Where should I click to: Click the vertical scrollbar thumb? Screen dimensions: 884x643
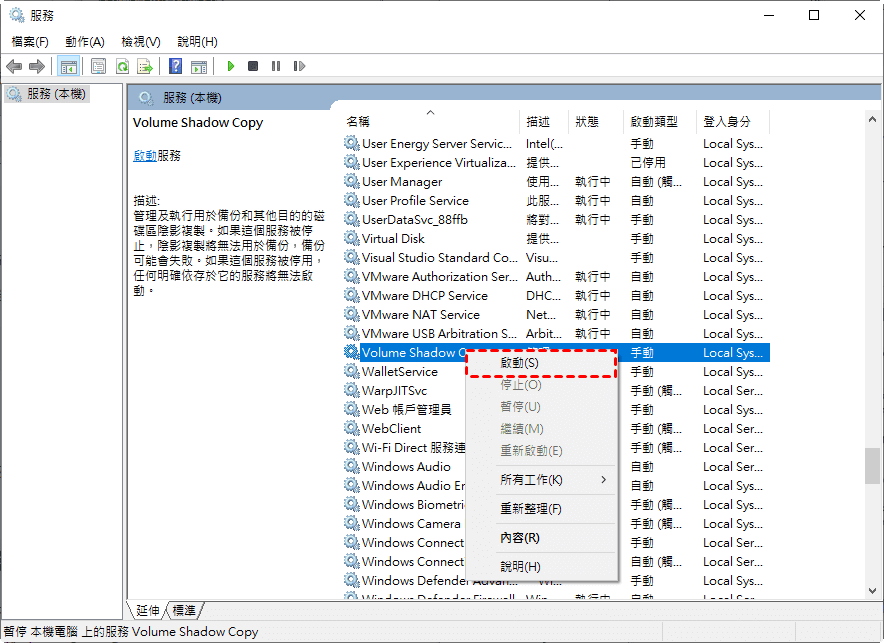point(872,465)
